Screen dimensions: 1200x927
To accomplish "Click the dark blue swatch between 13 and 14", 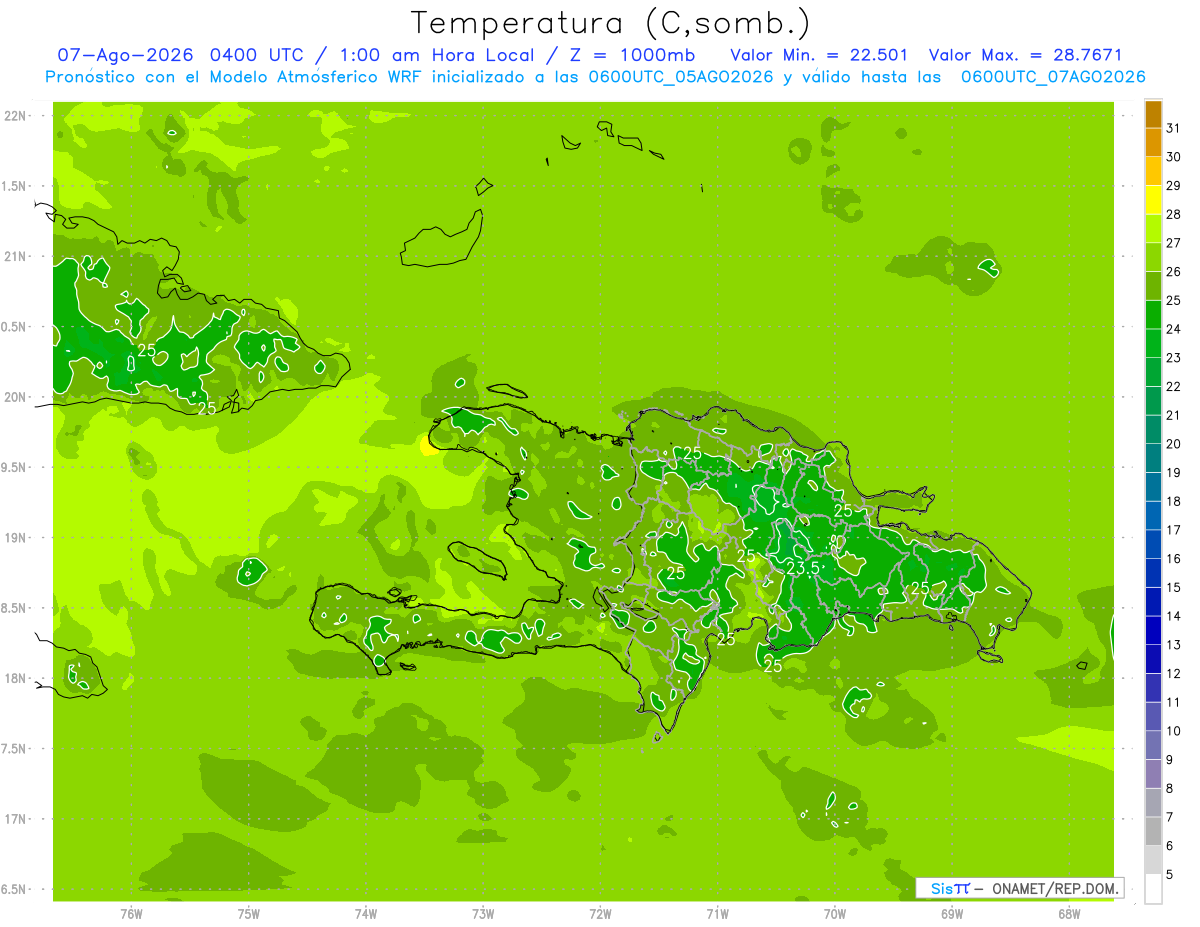I will tap(1153, 631).
